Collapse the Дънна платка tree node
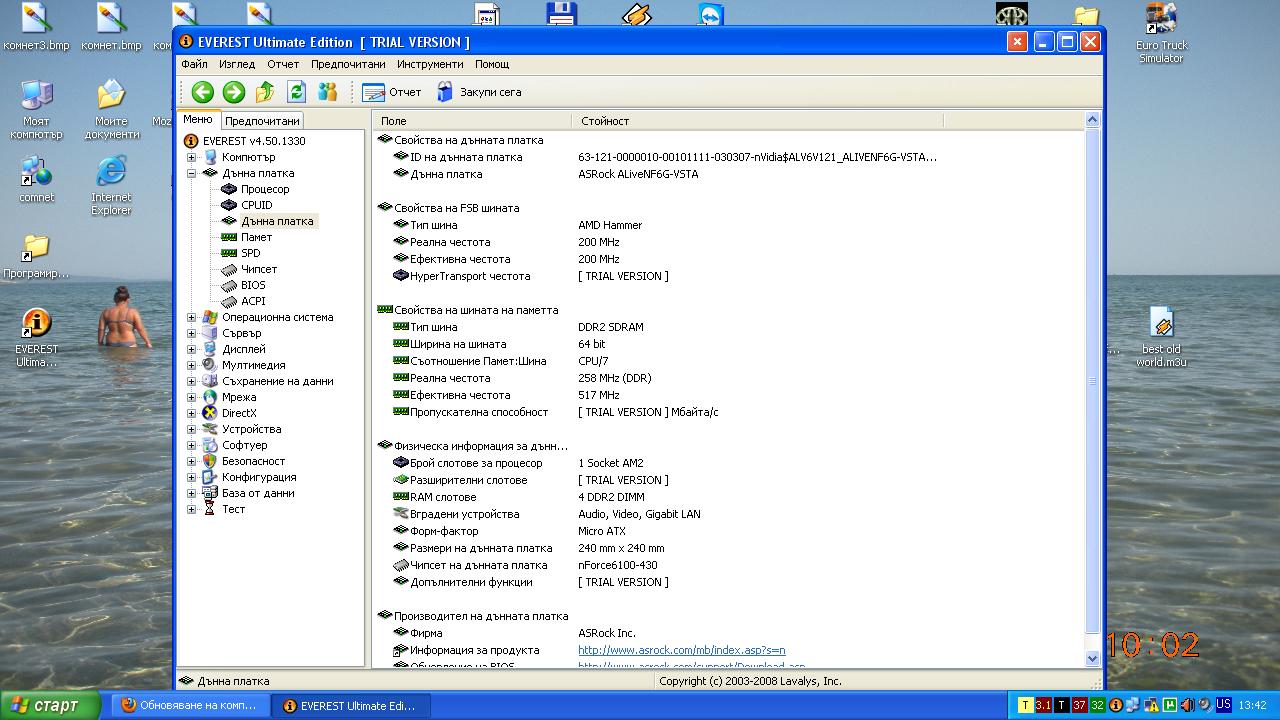 (x=192, y=173)
